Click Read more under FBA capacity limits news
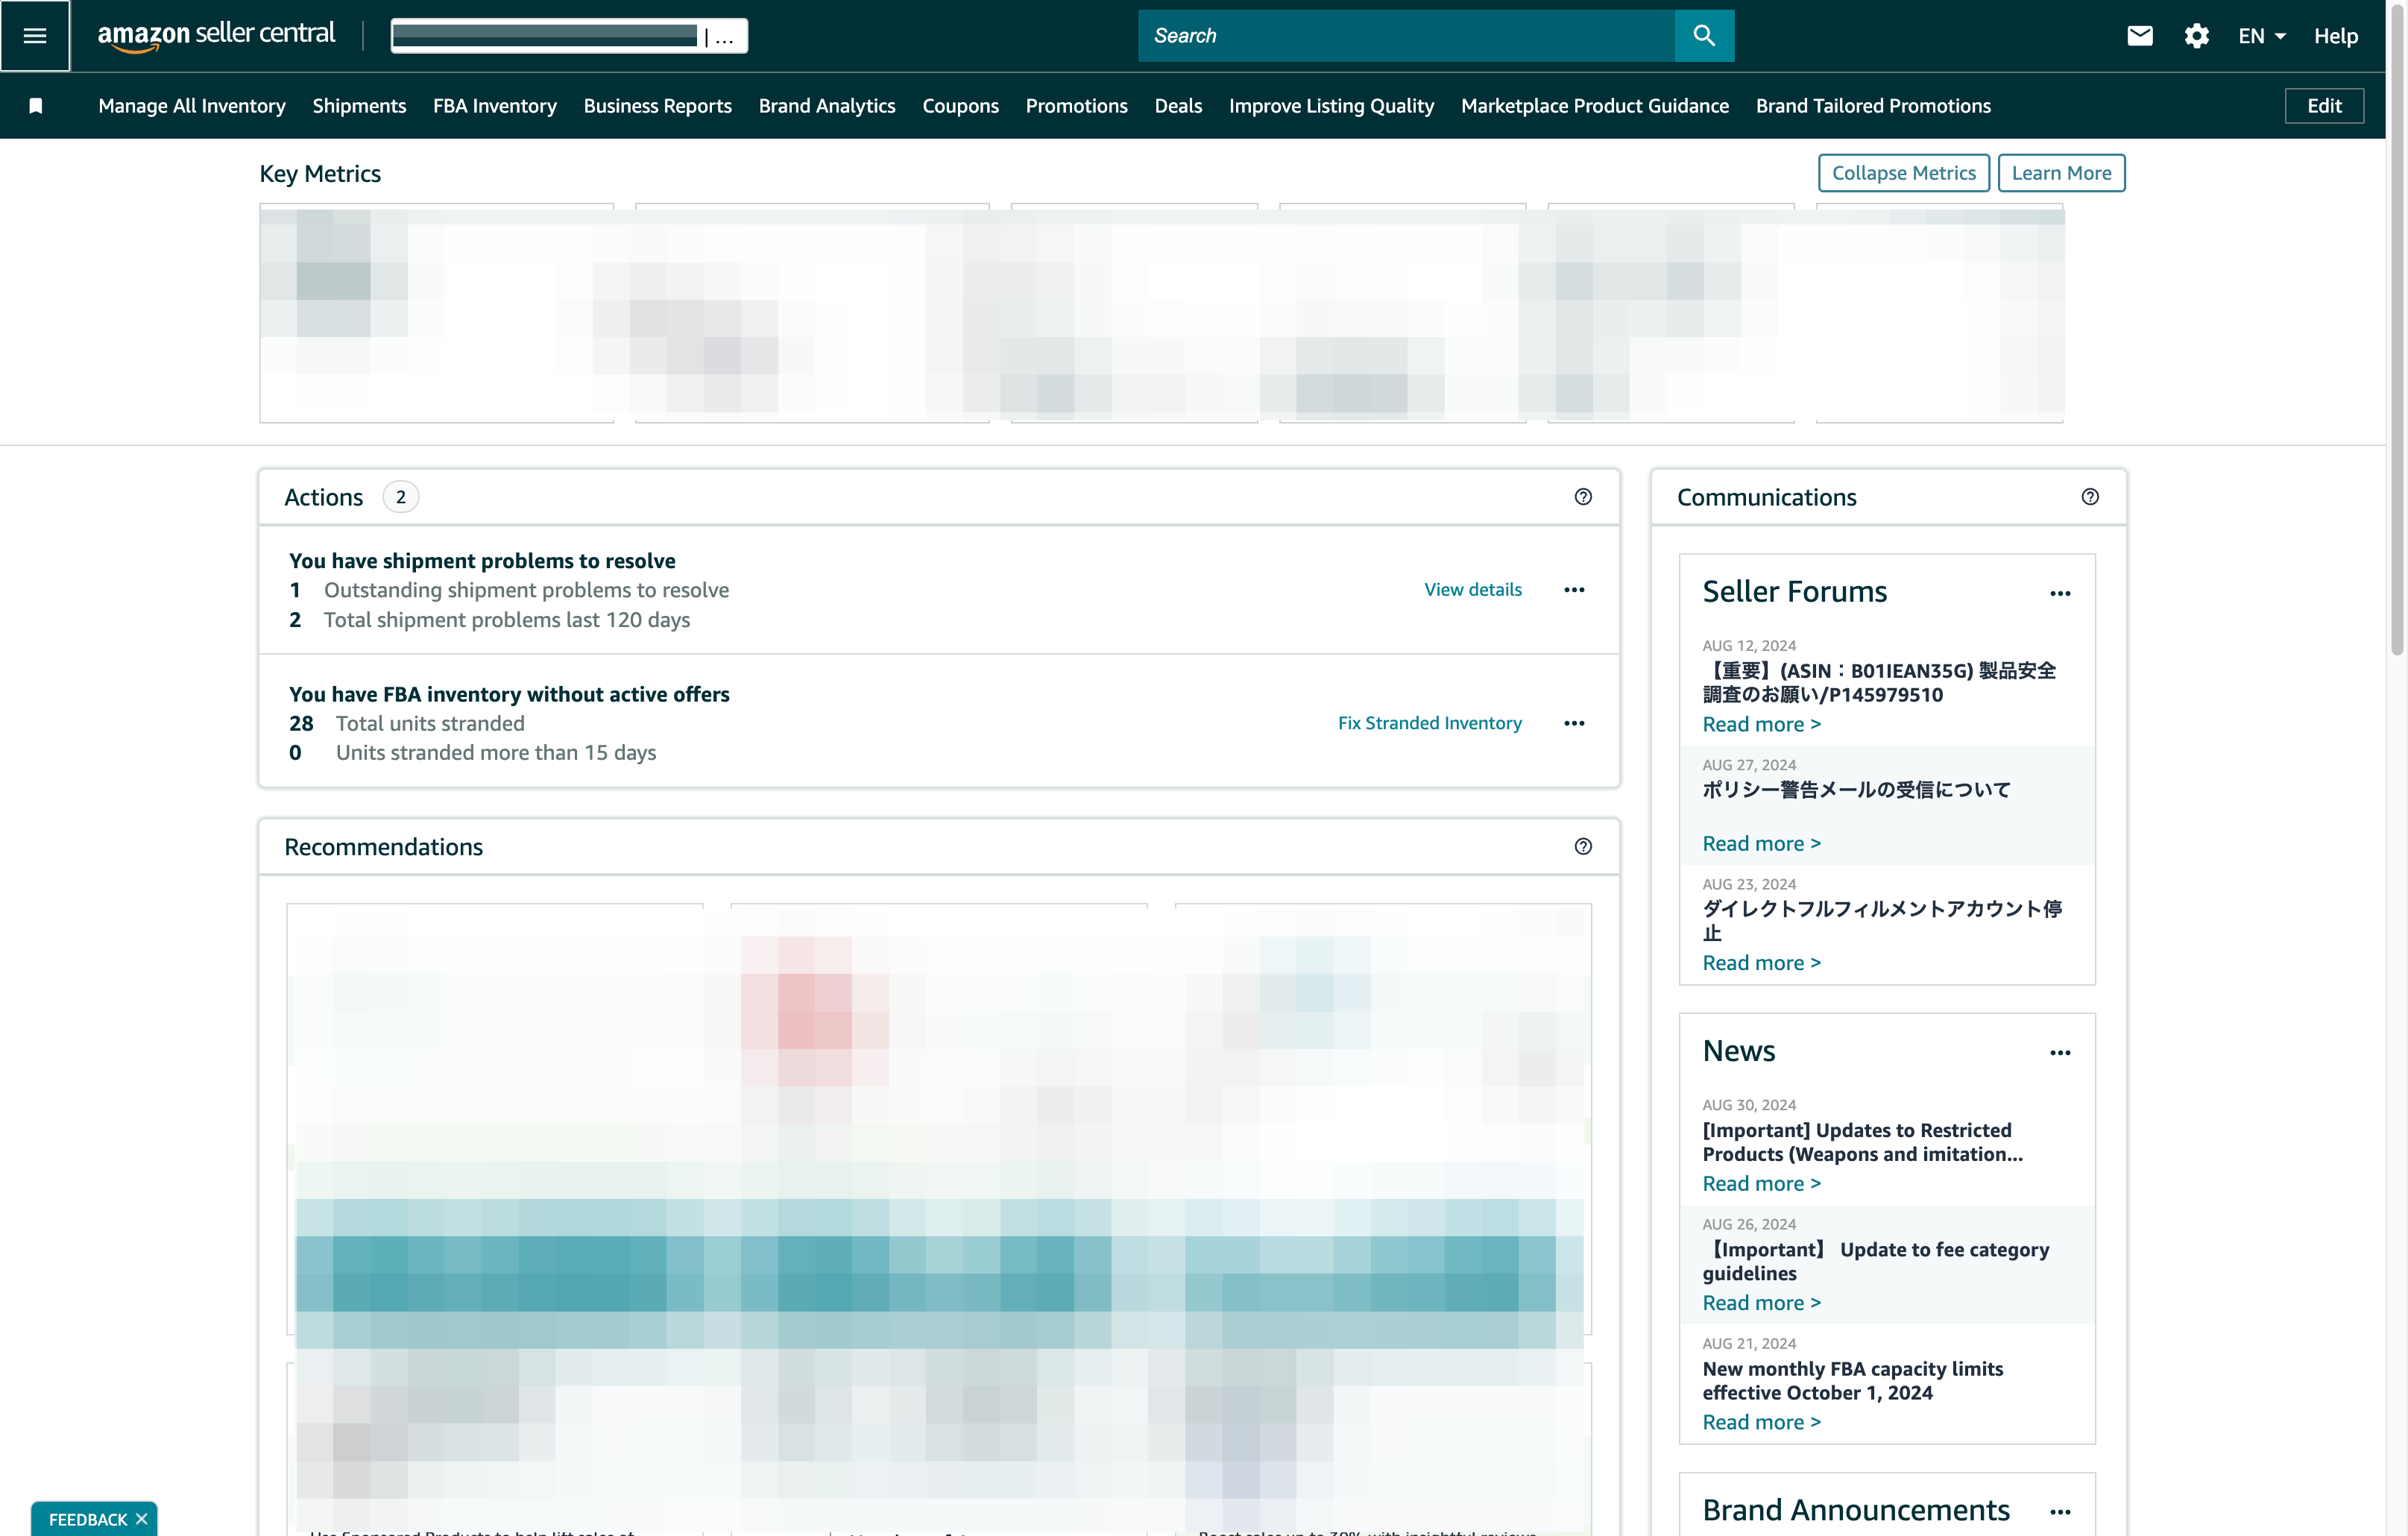This screenshot has height=1536, width=2408. (x=1761, y=1422)
